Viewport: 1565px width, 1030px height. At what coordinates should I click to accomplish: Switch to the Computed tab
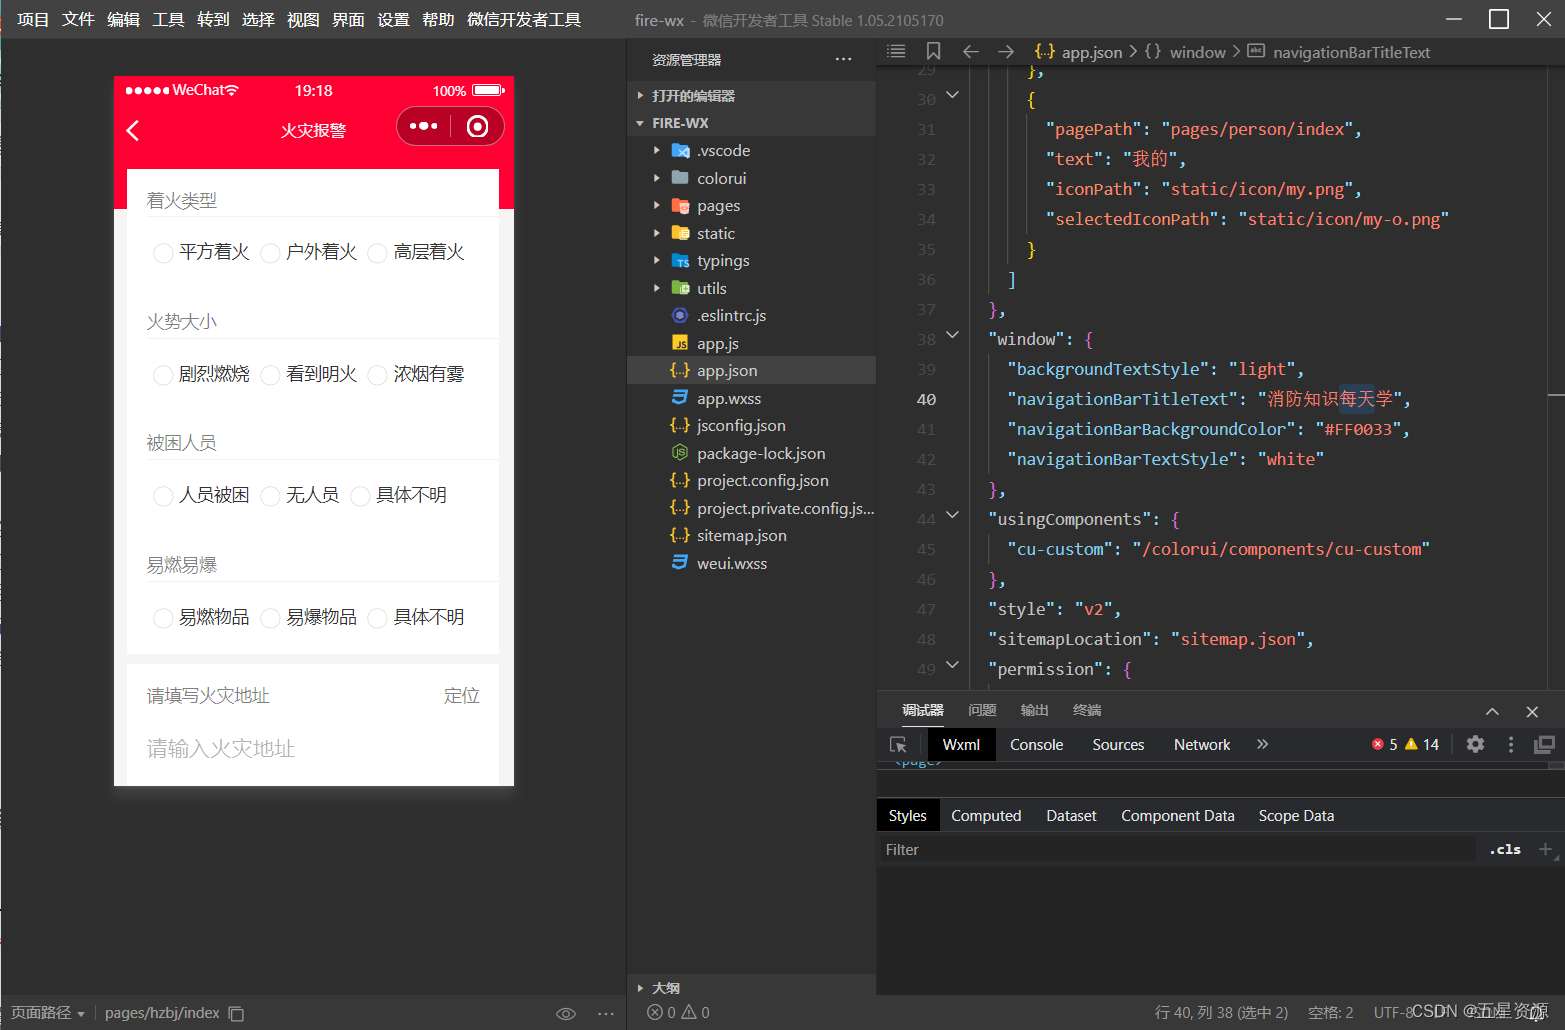coord(986,815)
